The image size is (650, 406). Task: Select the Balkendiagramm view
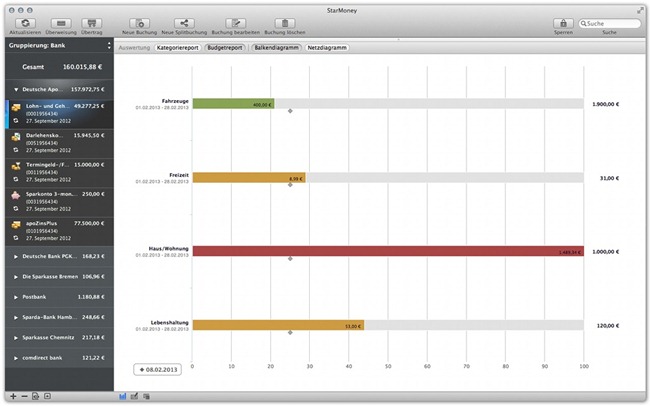(x=277, y=47)
